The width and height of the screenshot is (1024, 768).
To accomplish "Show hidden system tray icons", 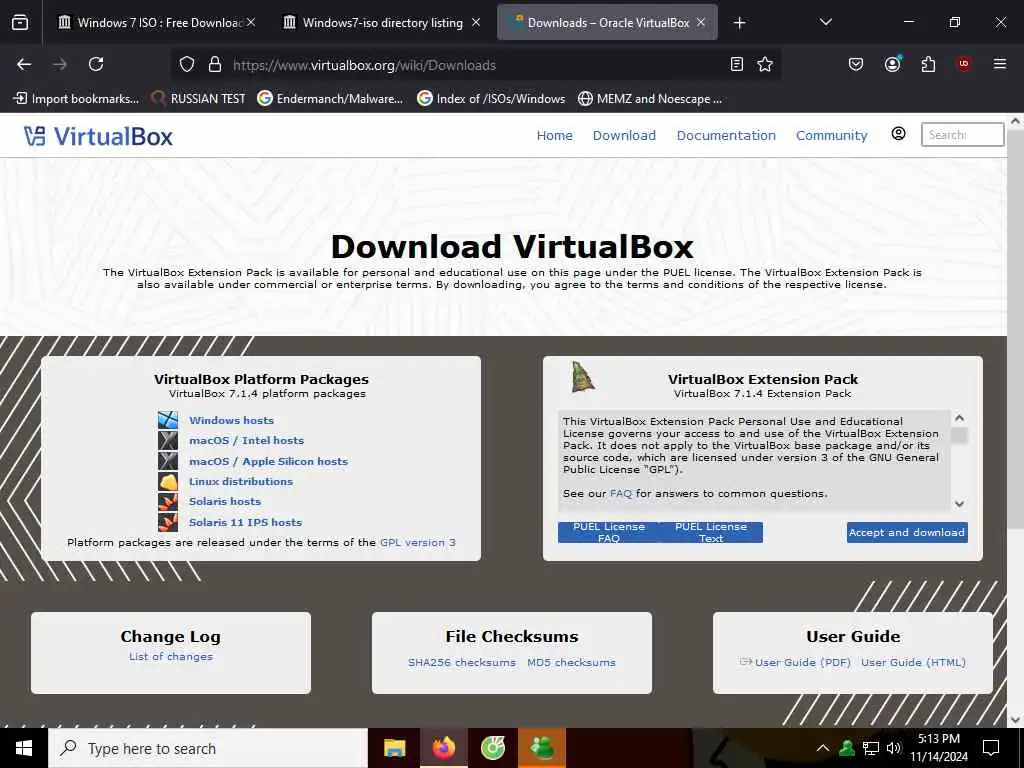I will tap(823, 748).
